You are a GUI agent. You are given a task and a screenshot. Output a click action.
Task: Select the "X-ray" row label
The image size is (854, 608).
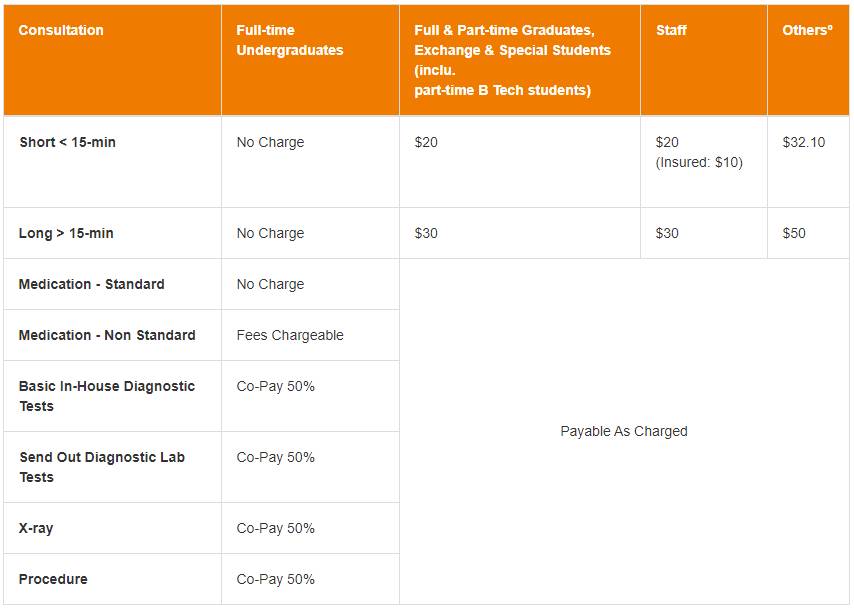coord(36,528)
